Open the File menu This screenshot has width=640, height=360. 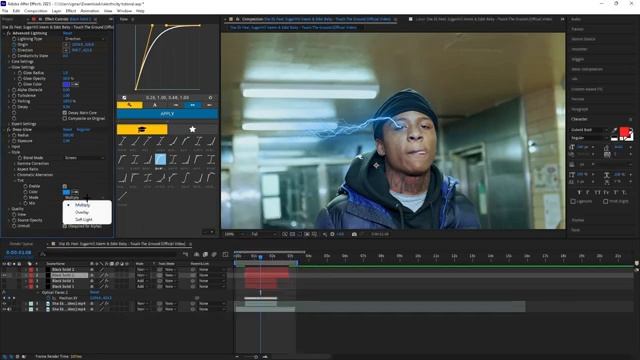point(5,11)
